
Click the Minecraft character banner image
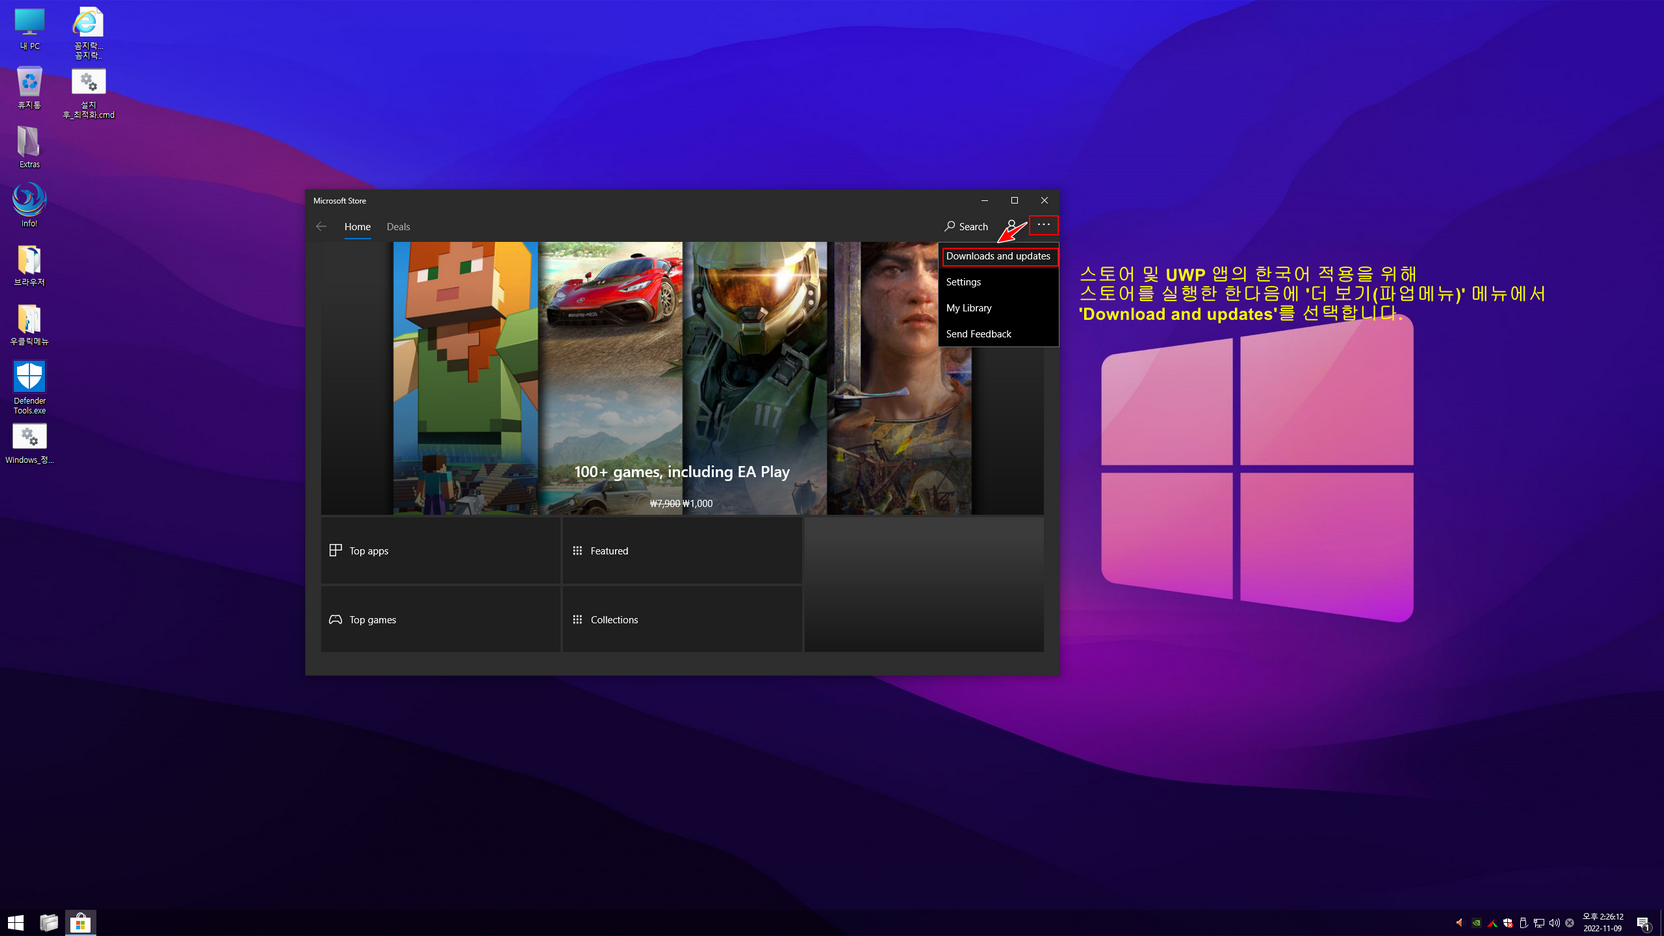[x=465, y=378]
